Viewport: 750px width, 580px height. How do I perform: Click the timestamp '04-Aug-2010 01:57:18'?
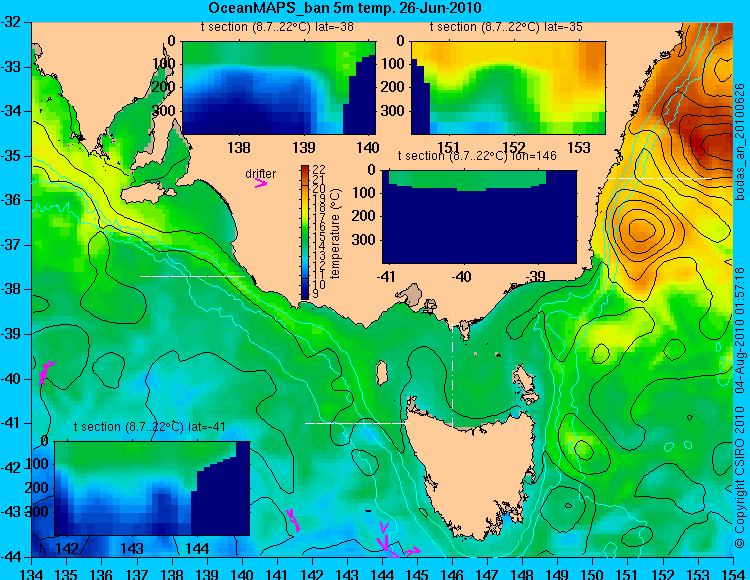[x=740, y=330]
